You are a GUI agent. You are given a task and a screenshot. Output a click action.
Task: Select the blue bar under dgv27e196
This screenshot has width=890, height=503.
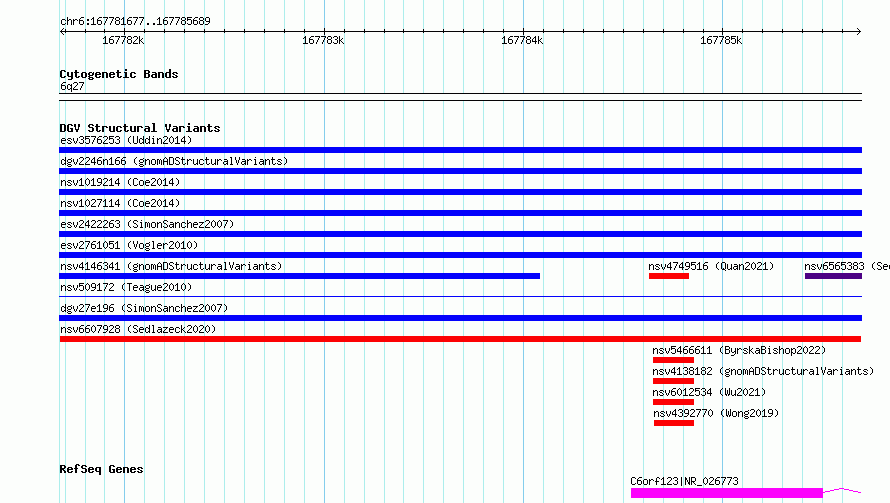pyautogui.click(x=460, y=318)
